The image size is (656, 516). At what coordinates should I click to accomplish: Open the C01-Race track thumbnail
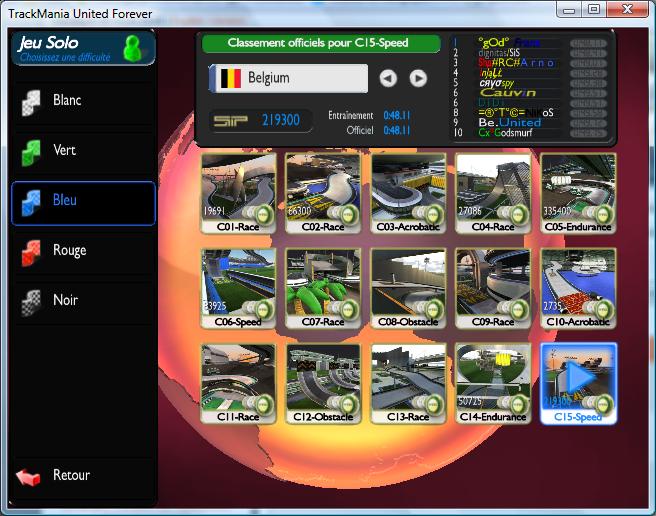click(239, 192)
